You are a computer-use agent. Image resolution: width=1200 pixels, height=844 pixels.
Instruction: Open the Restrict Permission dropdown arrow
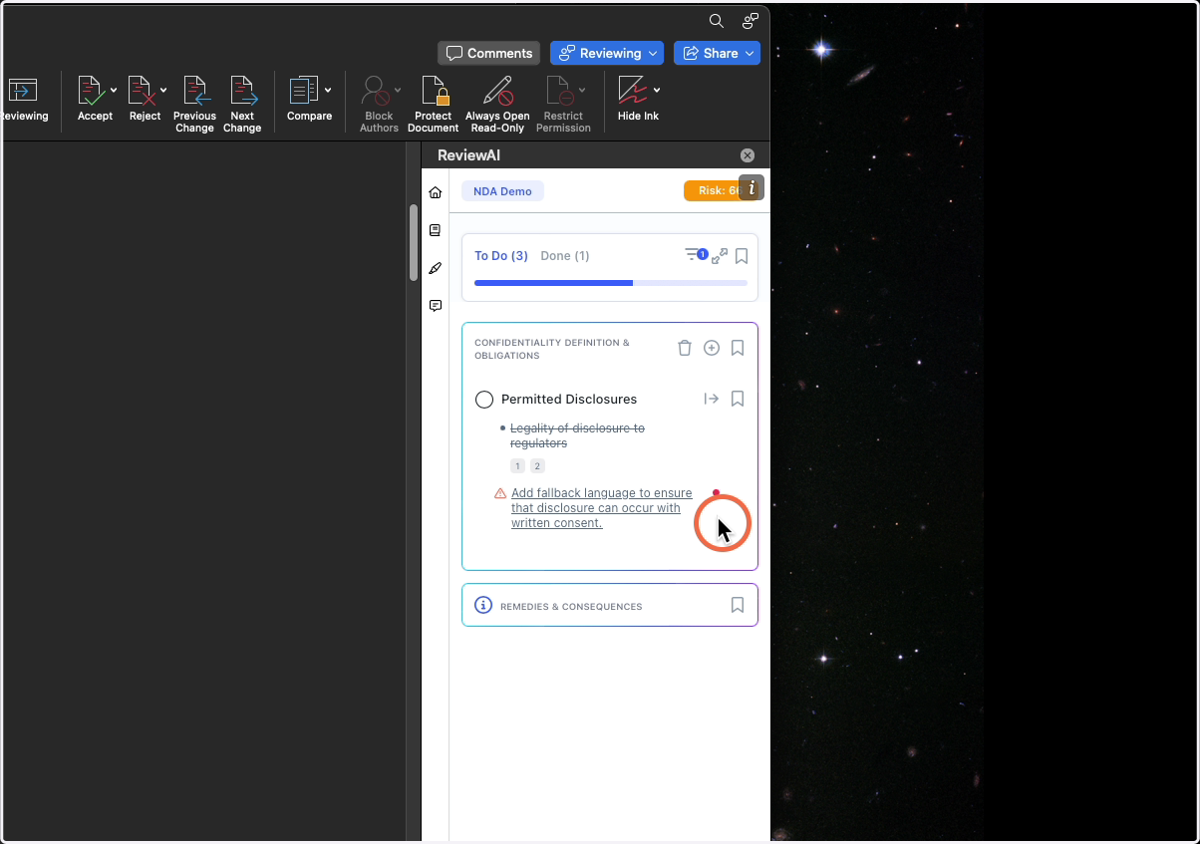581,90
